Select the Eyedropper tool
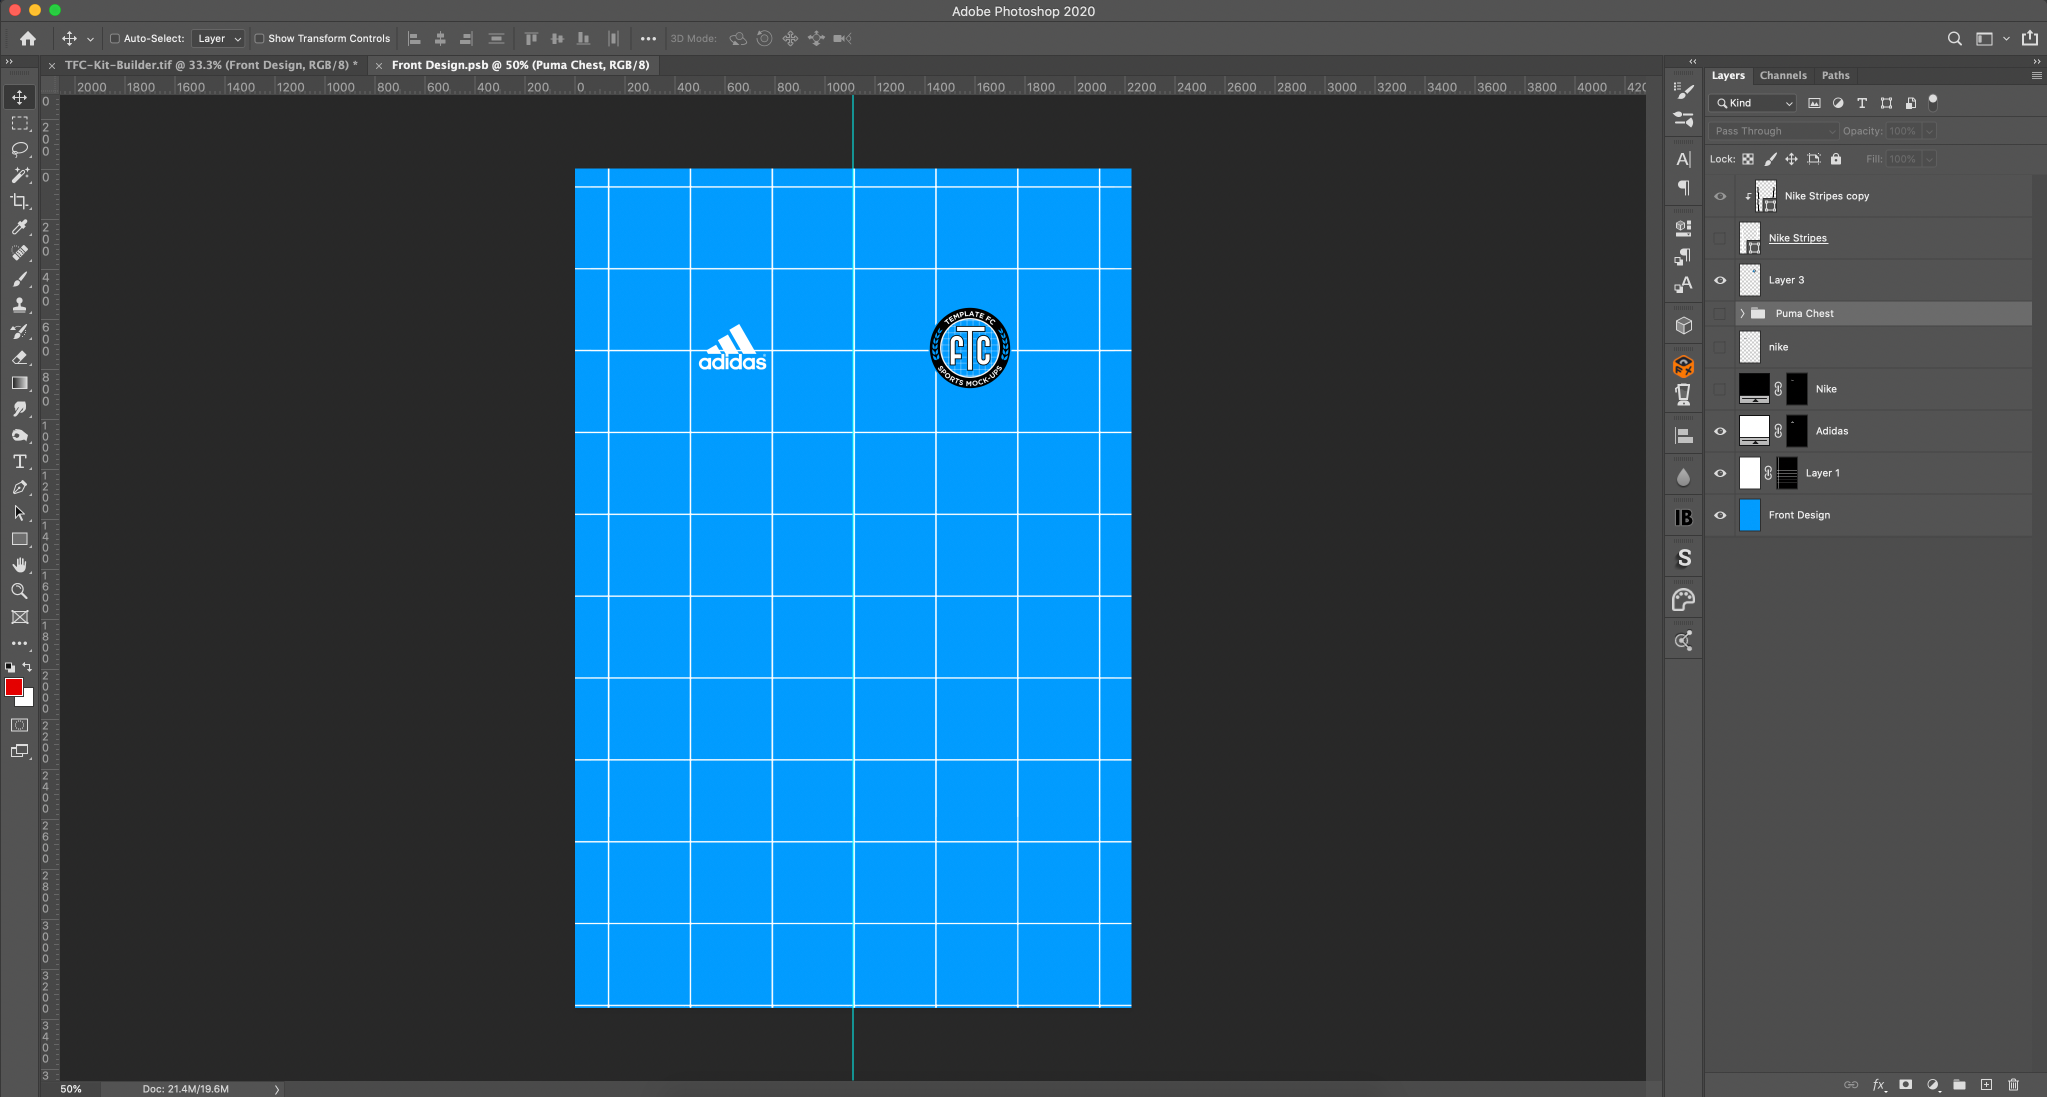2047x1097 pixels. click(x=19, y=227)
